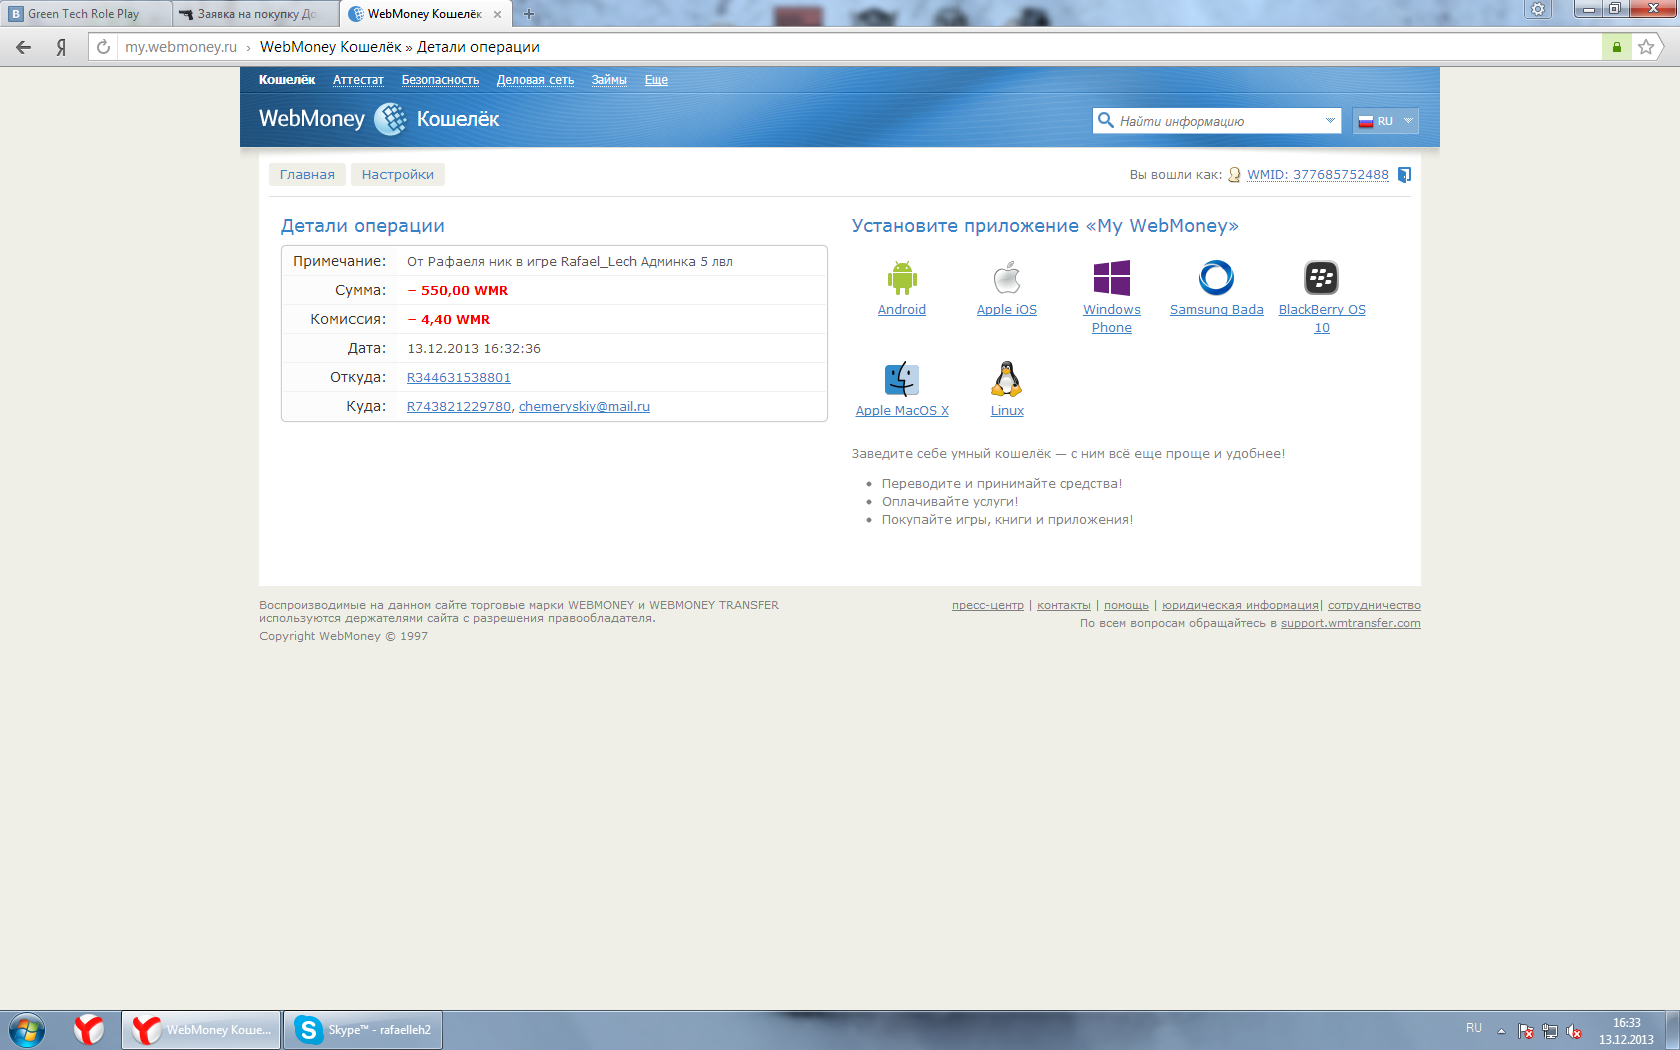Viewport: 1680px width, 1050px height.
Task: Open the Apple iOS app icon
Action: click(x=1007, y=278)
